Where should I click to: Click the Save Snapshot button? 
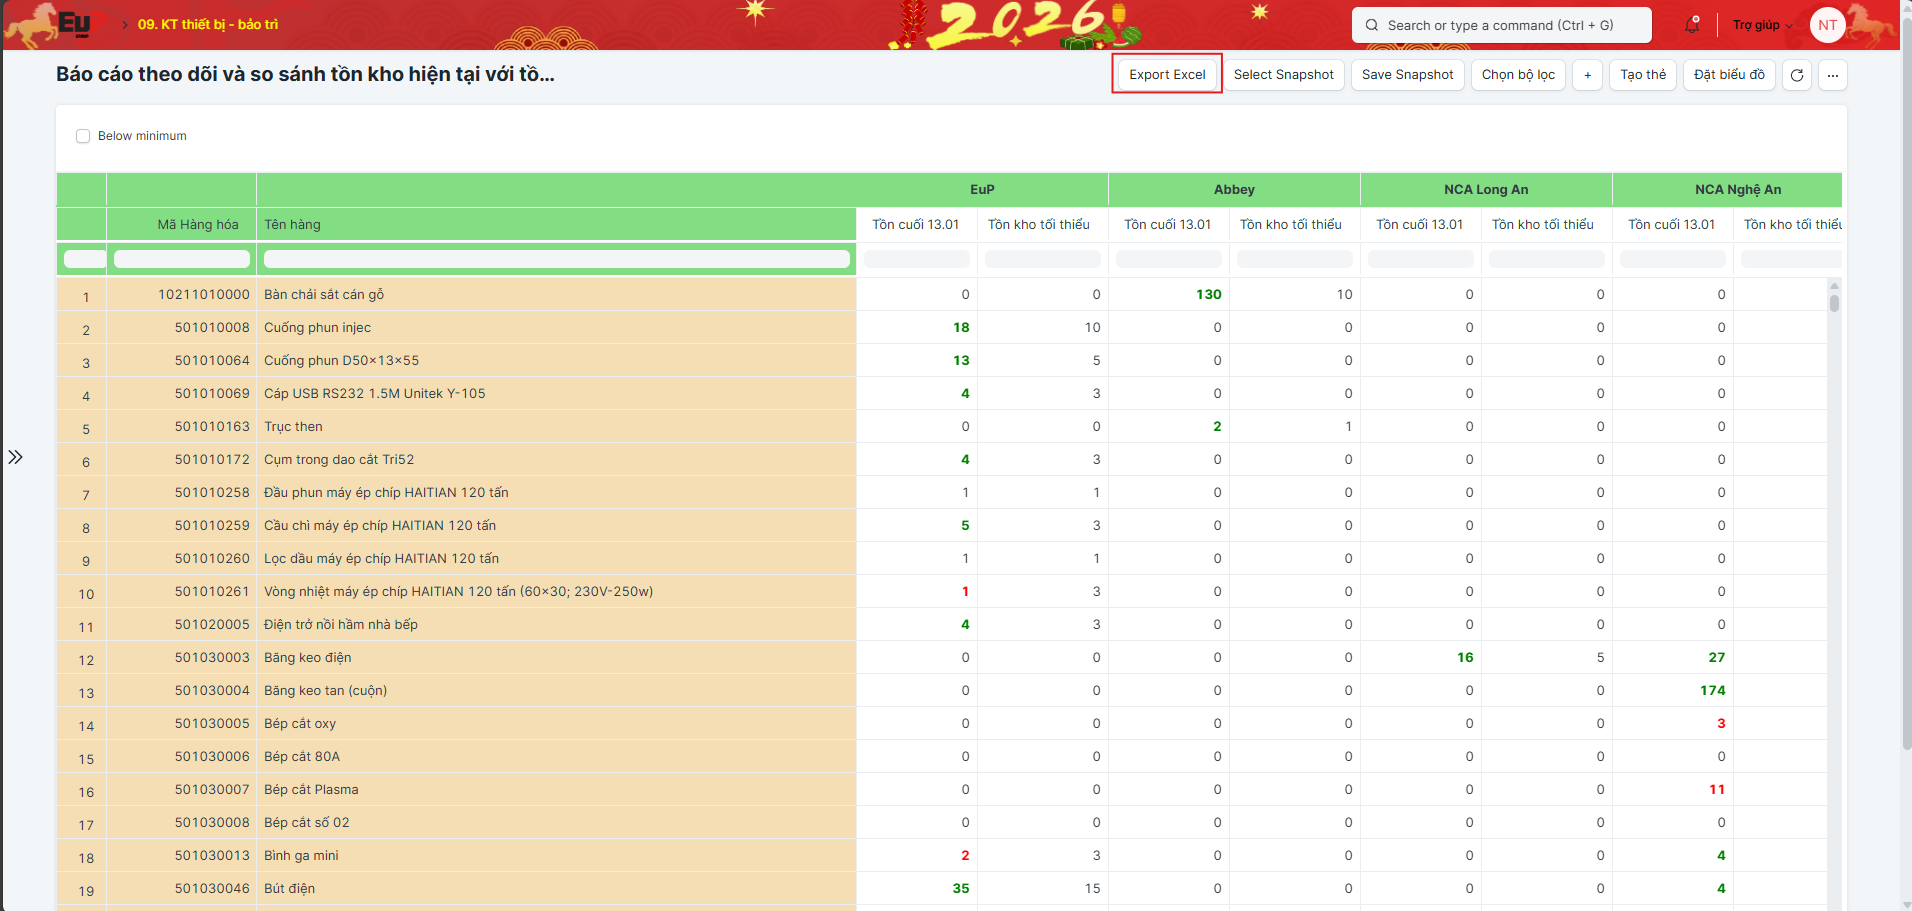tap(1407, 75)
